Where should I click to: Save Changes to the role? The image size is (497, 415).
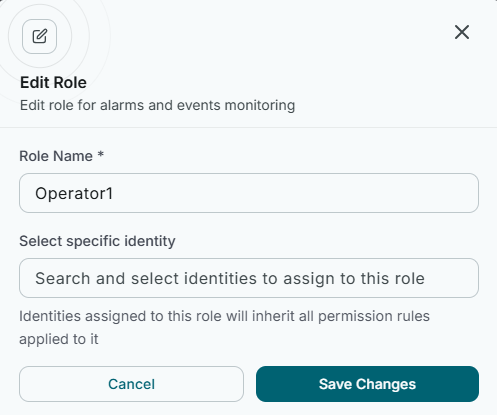coord(367,384)
